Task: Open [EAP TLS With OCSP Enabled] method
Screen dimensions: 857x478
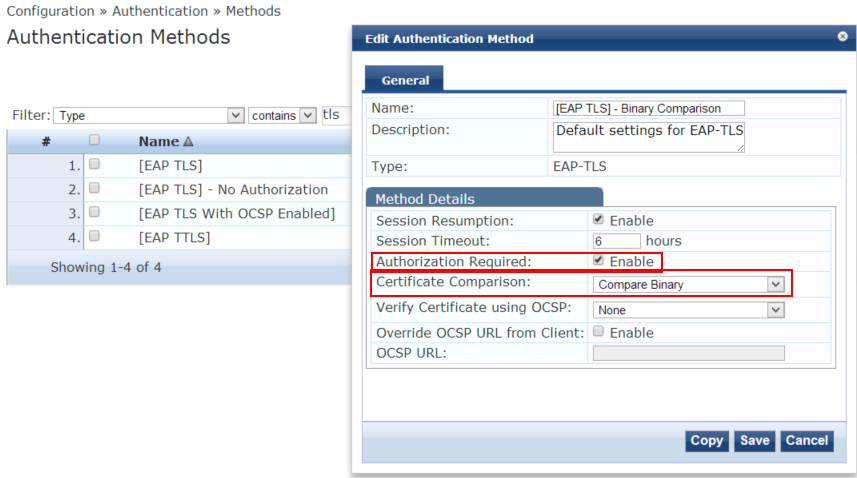Action: tap(237, 214)
